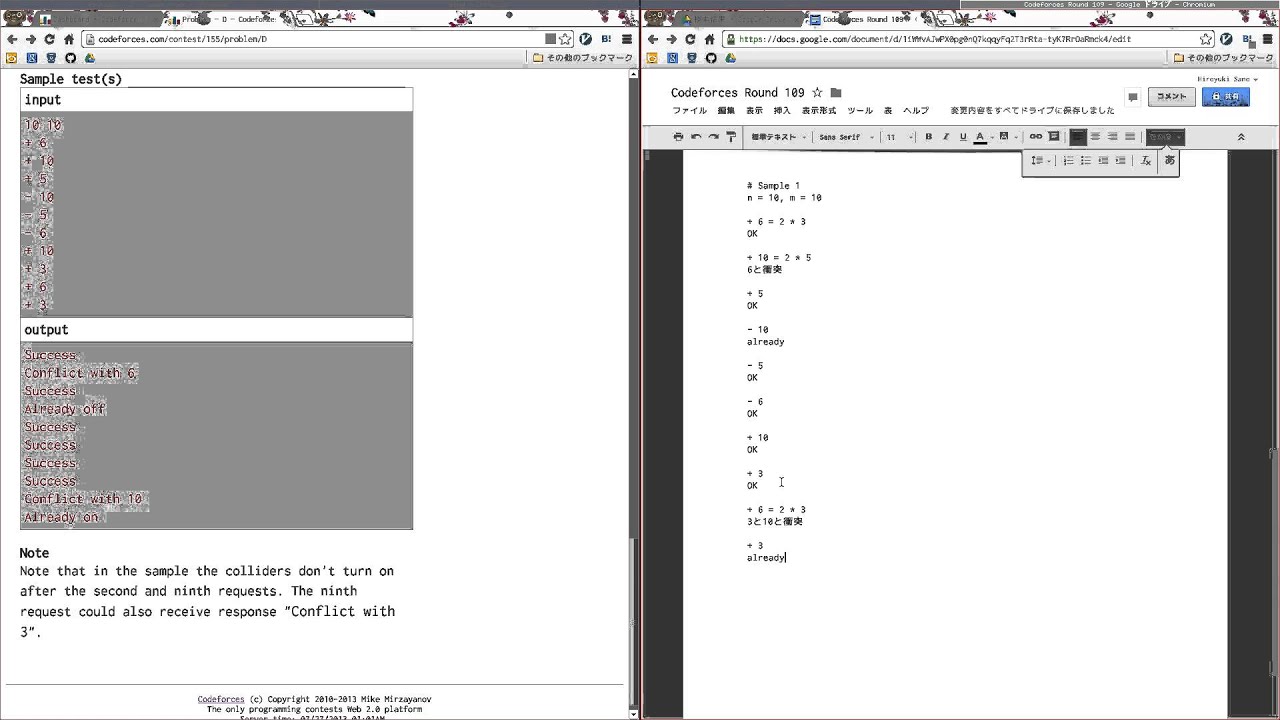This screenshot has width=1280, height=720.
Task: Open the folder icon next to document title
Action: [836, 93]
